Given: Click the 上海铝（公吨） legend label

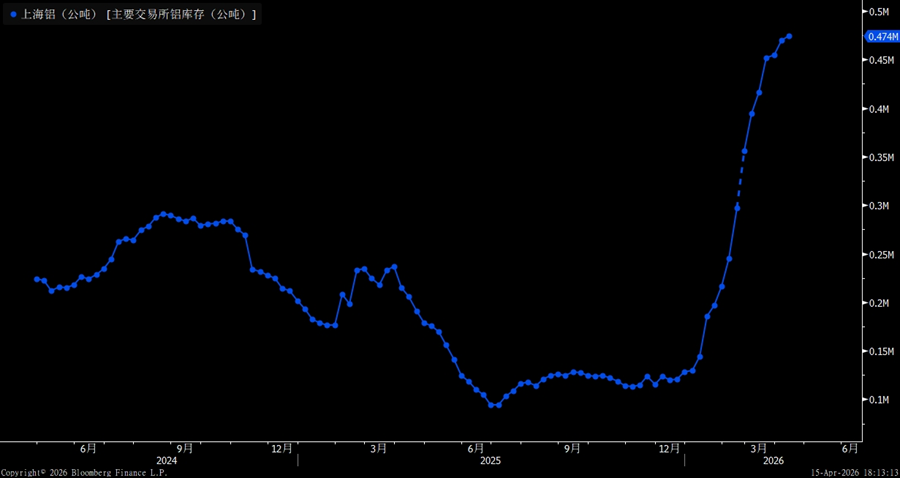Looking at the screenshot, I should click(x=59, y=15).
